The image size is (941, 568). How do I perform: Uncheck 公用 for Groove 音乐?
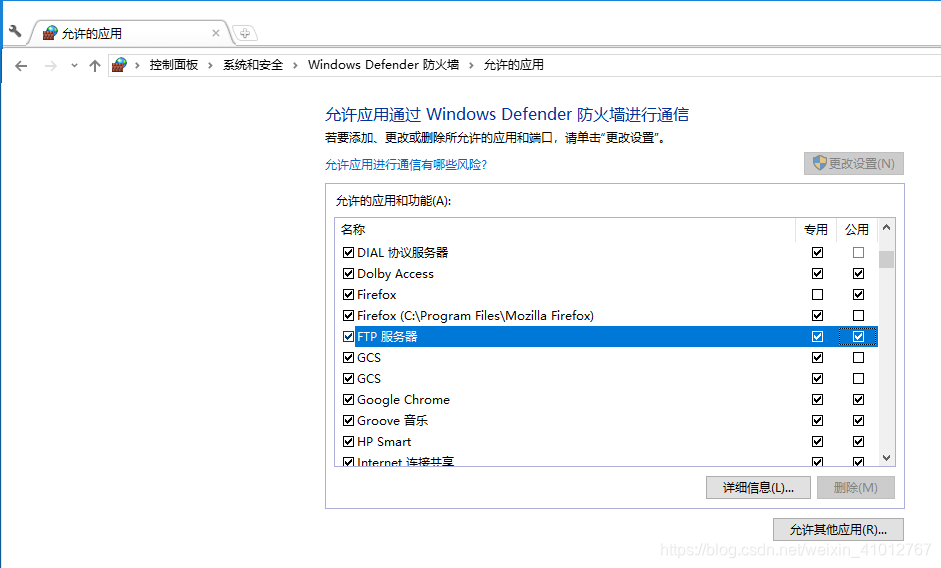(858, 420)
